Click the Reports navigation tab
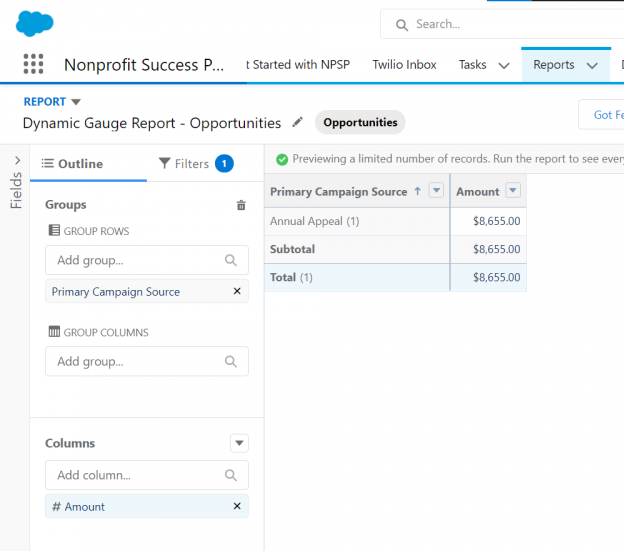This screenshot has width=624, height=551. (553, 65)
